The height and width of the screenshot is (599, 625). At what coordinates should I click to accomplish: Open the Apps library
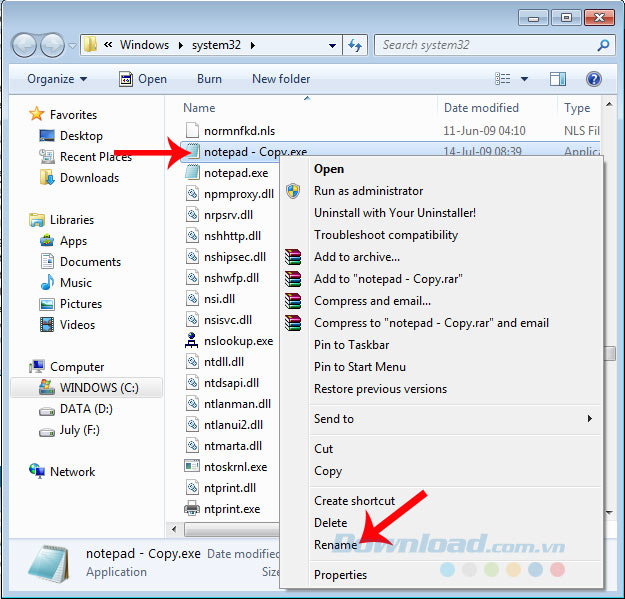pos(63,241)
